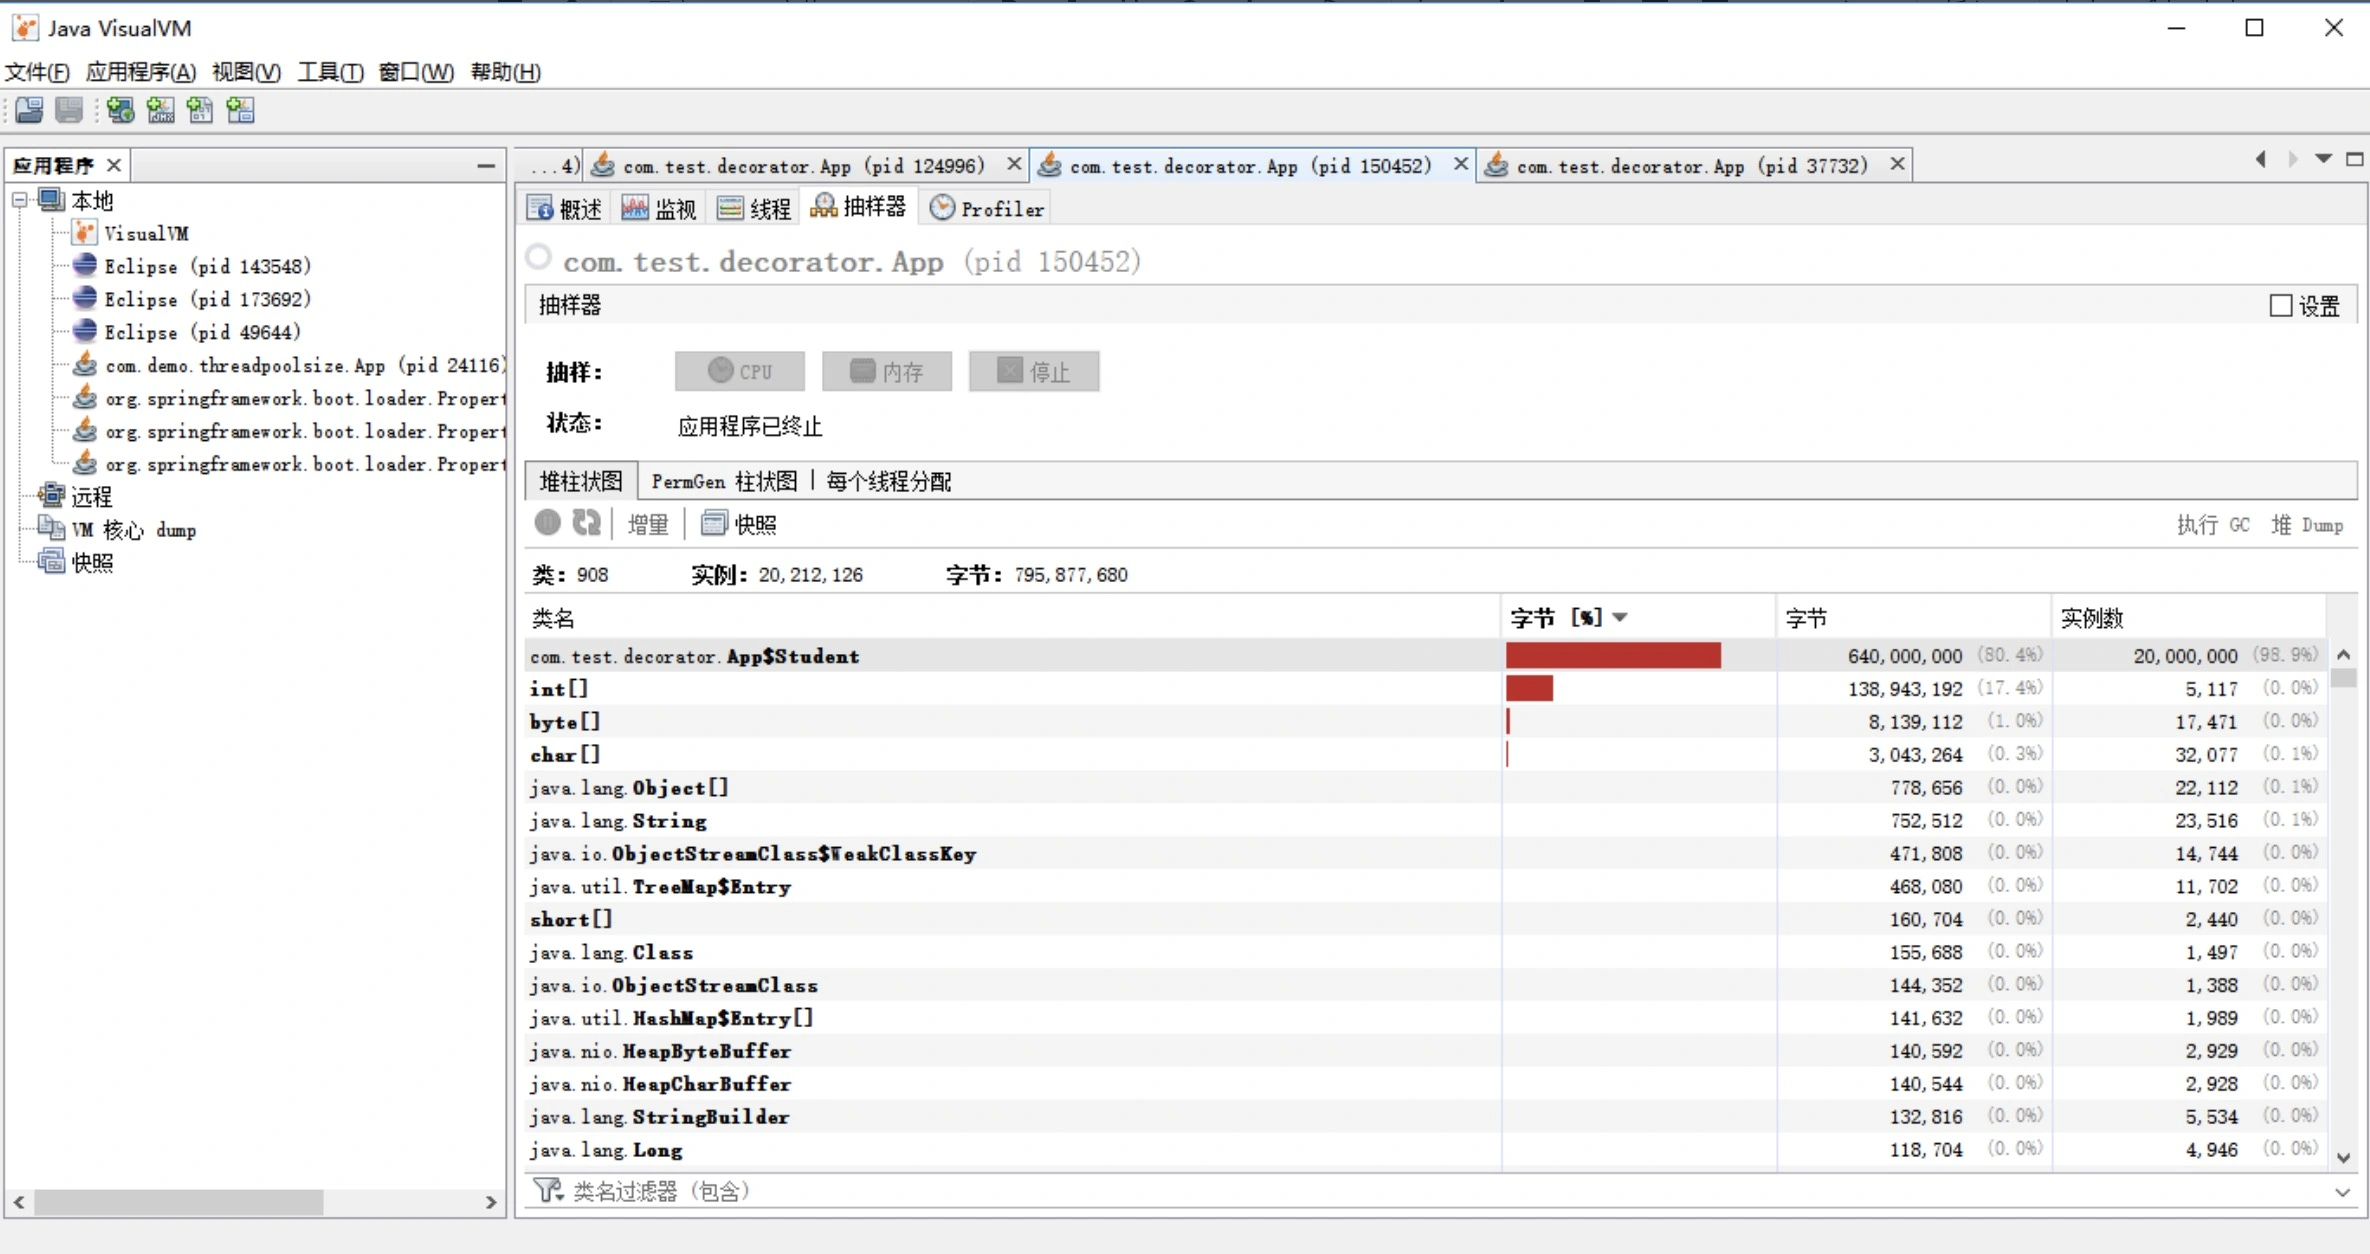Click the 停止 (Stop) sampling icon

pyautogui.click(x=1035, y=371)
